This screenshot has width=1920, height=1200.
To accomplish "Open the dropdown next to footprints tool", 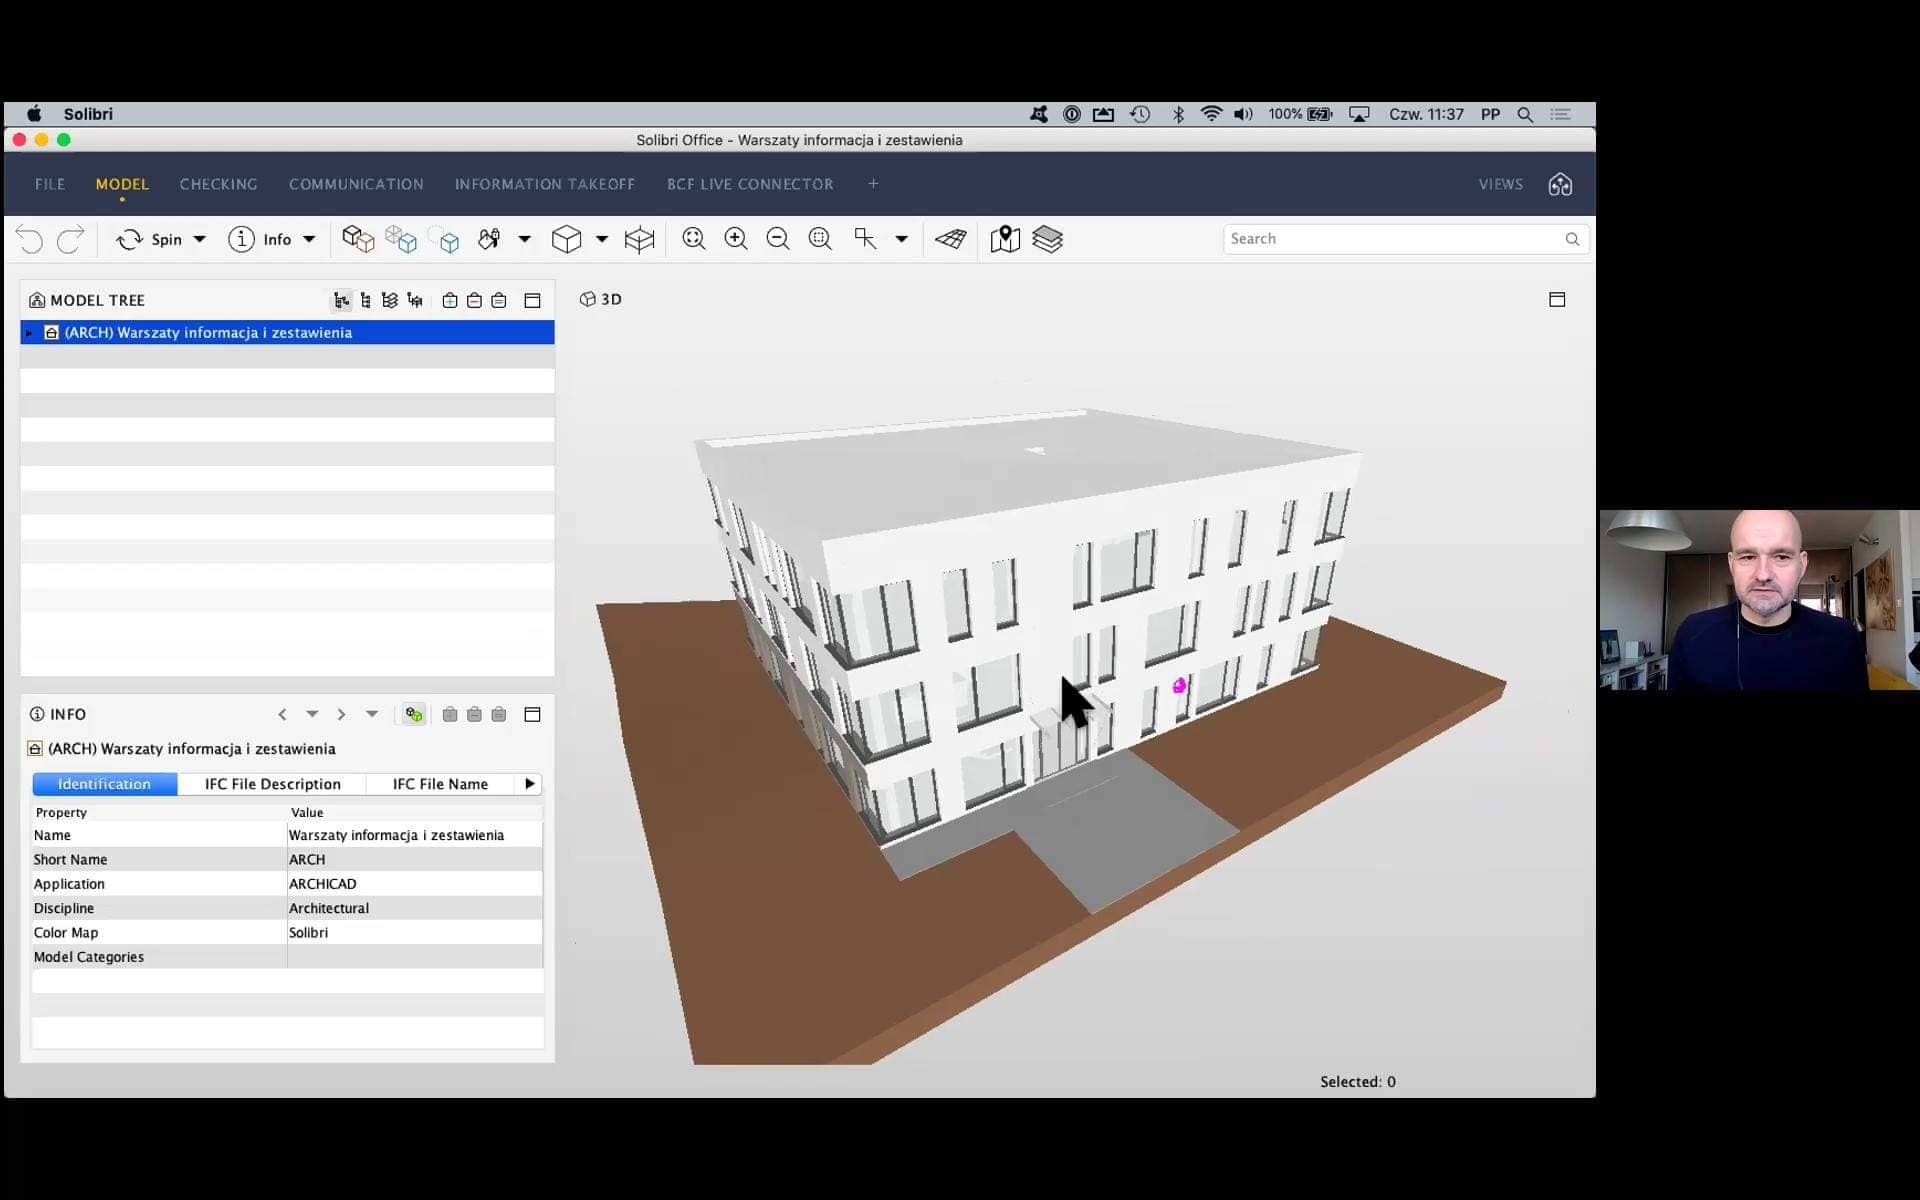I will coord(524,240).
